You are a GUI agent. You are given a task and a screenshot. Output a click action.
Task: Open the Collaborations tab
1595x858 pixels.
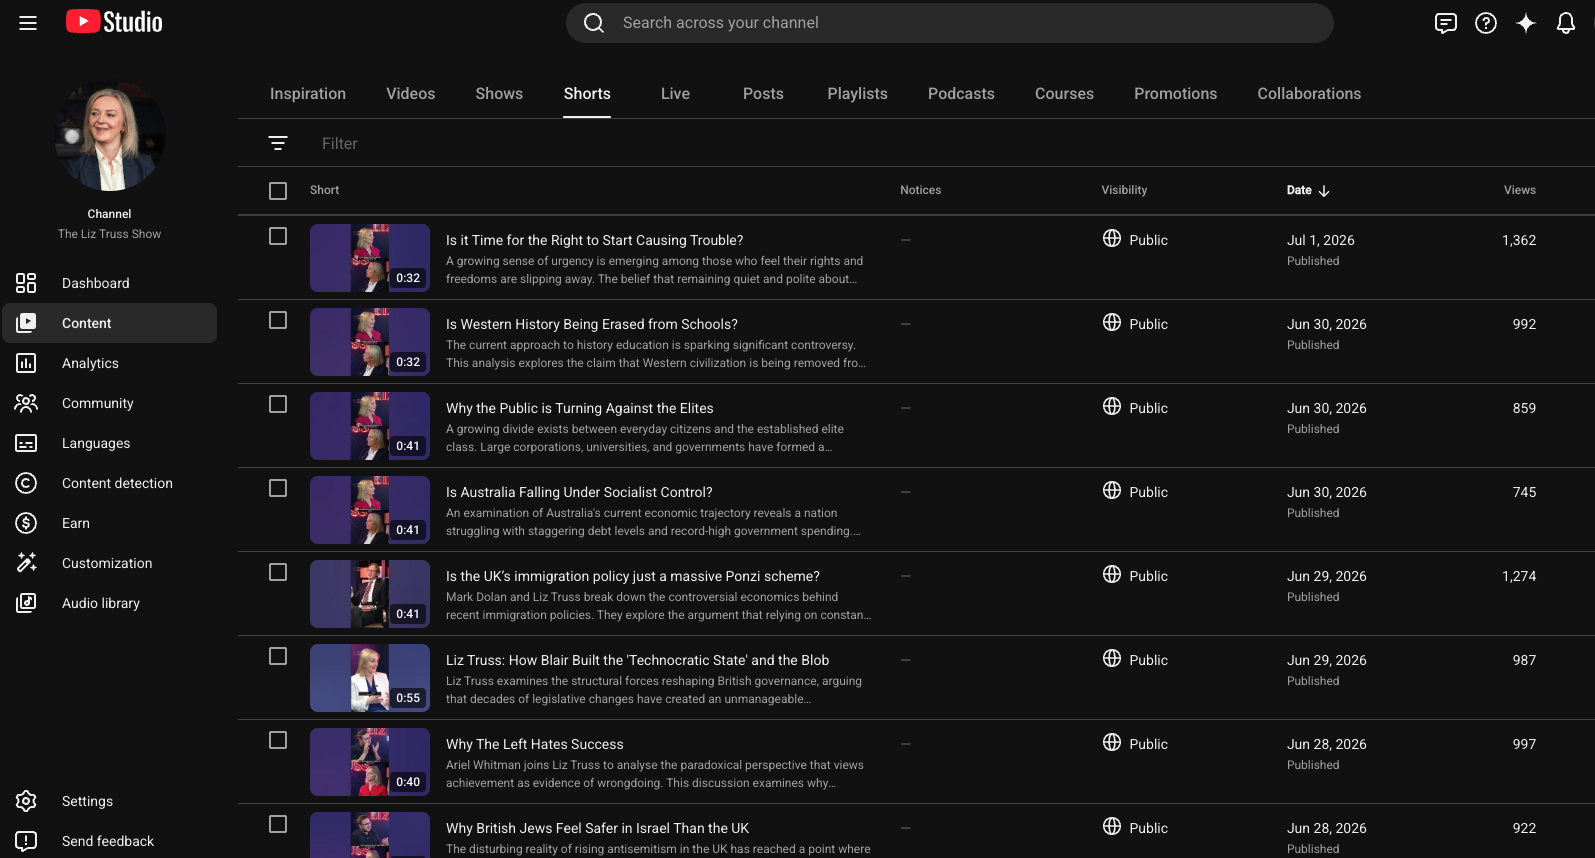1309,93
